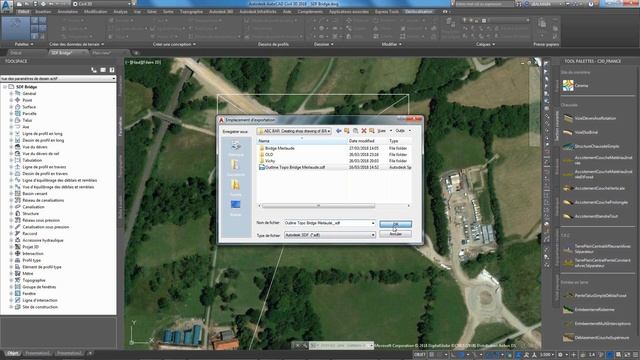640x360 pixels.
Task: Open the Nom de fichier dropdown arrow
Action: click(x=373, y=223)
